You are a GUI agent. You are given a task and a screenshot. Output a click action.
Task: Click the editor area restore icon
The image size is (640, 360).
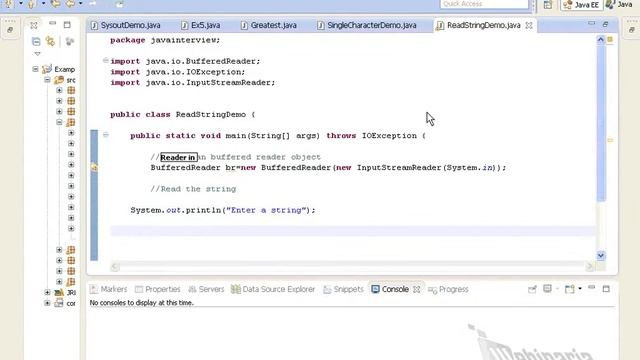605,24
